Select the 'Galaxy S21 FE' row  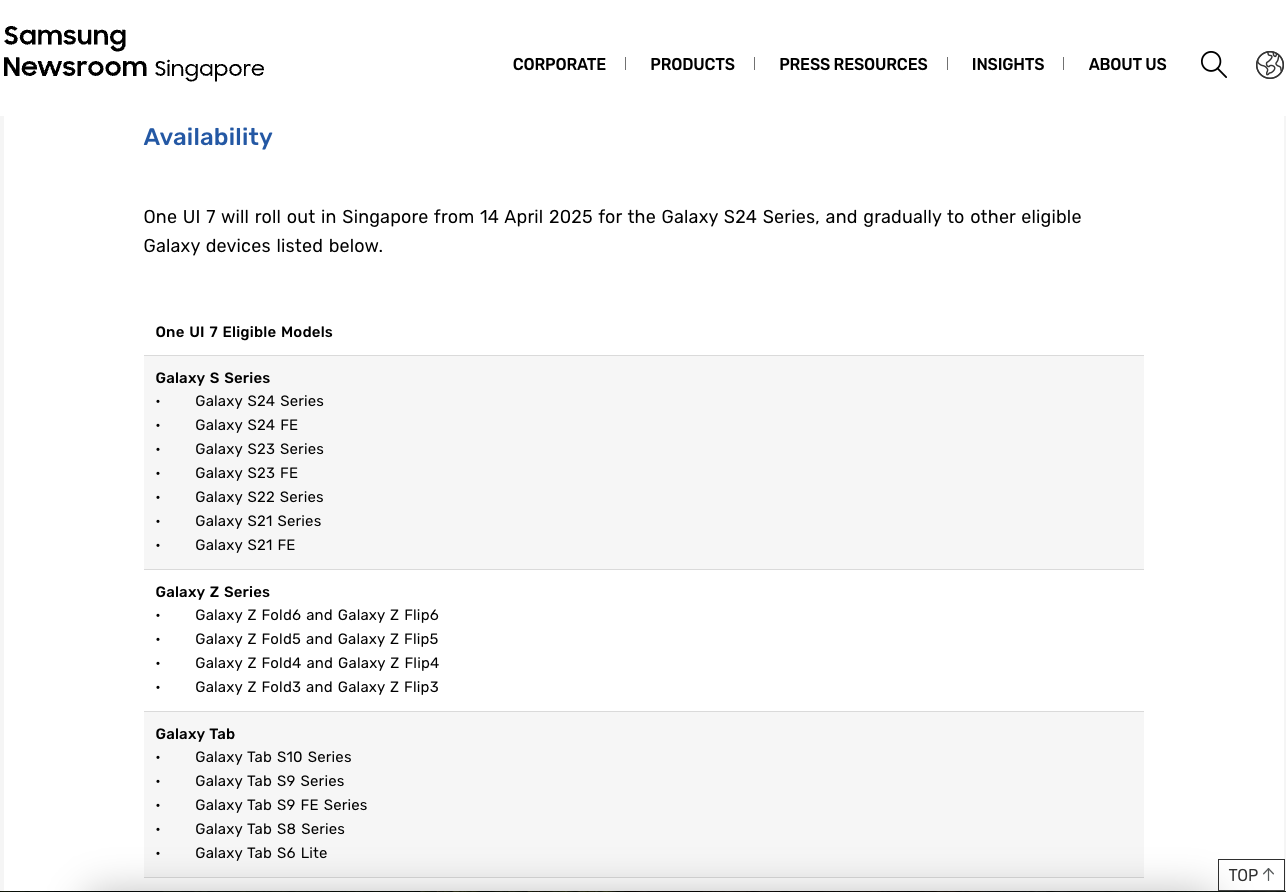[245, 545]
